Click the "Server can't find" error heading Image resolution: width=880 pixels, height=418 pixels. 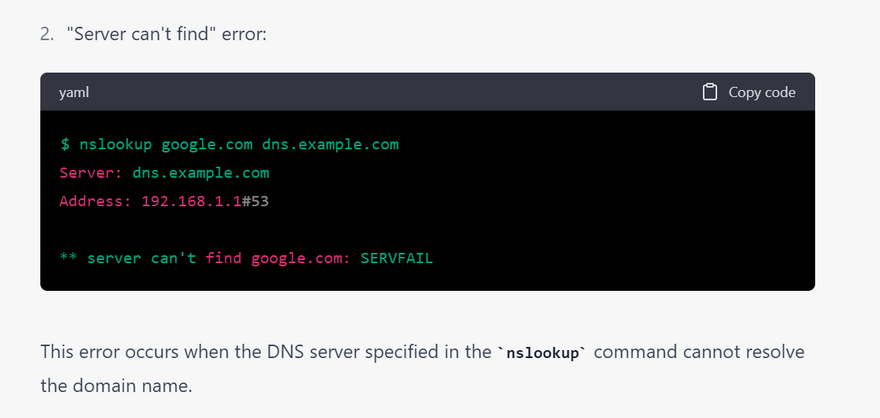[162, 34]
